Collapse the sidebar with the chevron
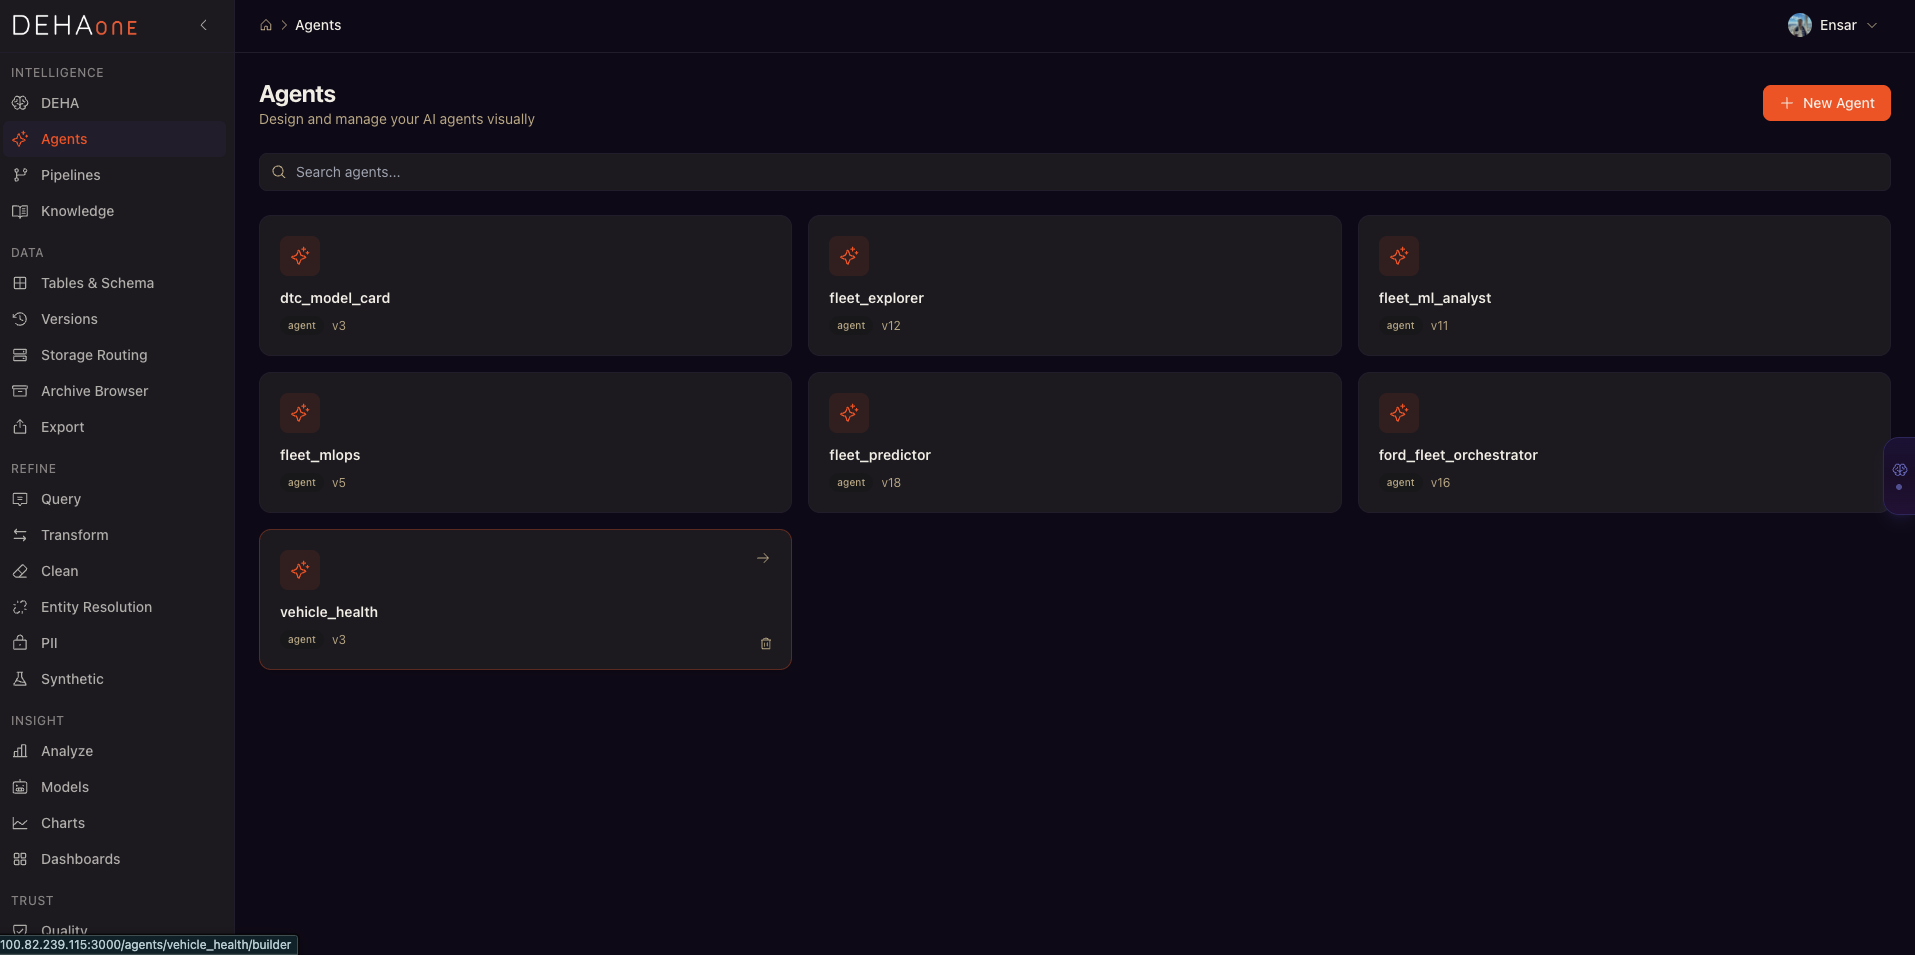 point(204,25)
